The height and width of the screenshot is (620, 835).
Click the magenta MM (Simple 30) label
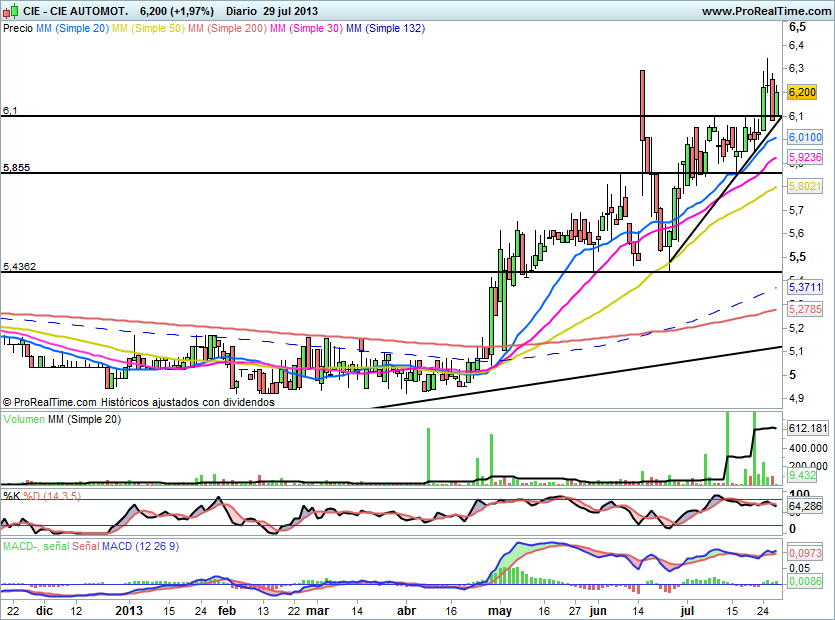point(306,29)
